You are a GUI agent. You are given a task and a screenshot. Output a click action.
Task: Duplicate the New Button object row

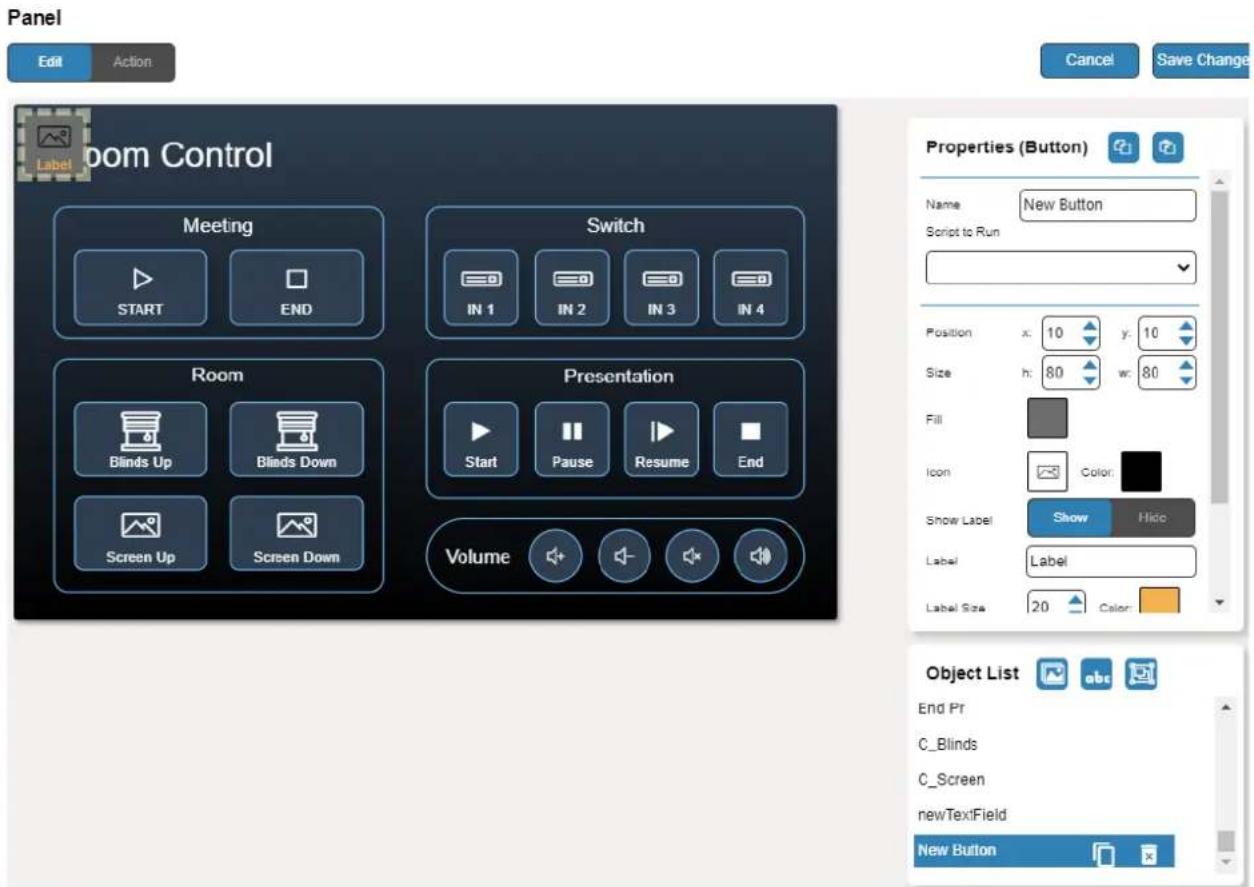pos(1103,853)
